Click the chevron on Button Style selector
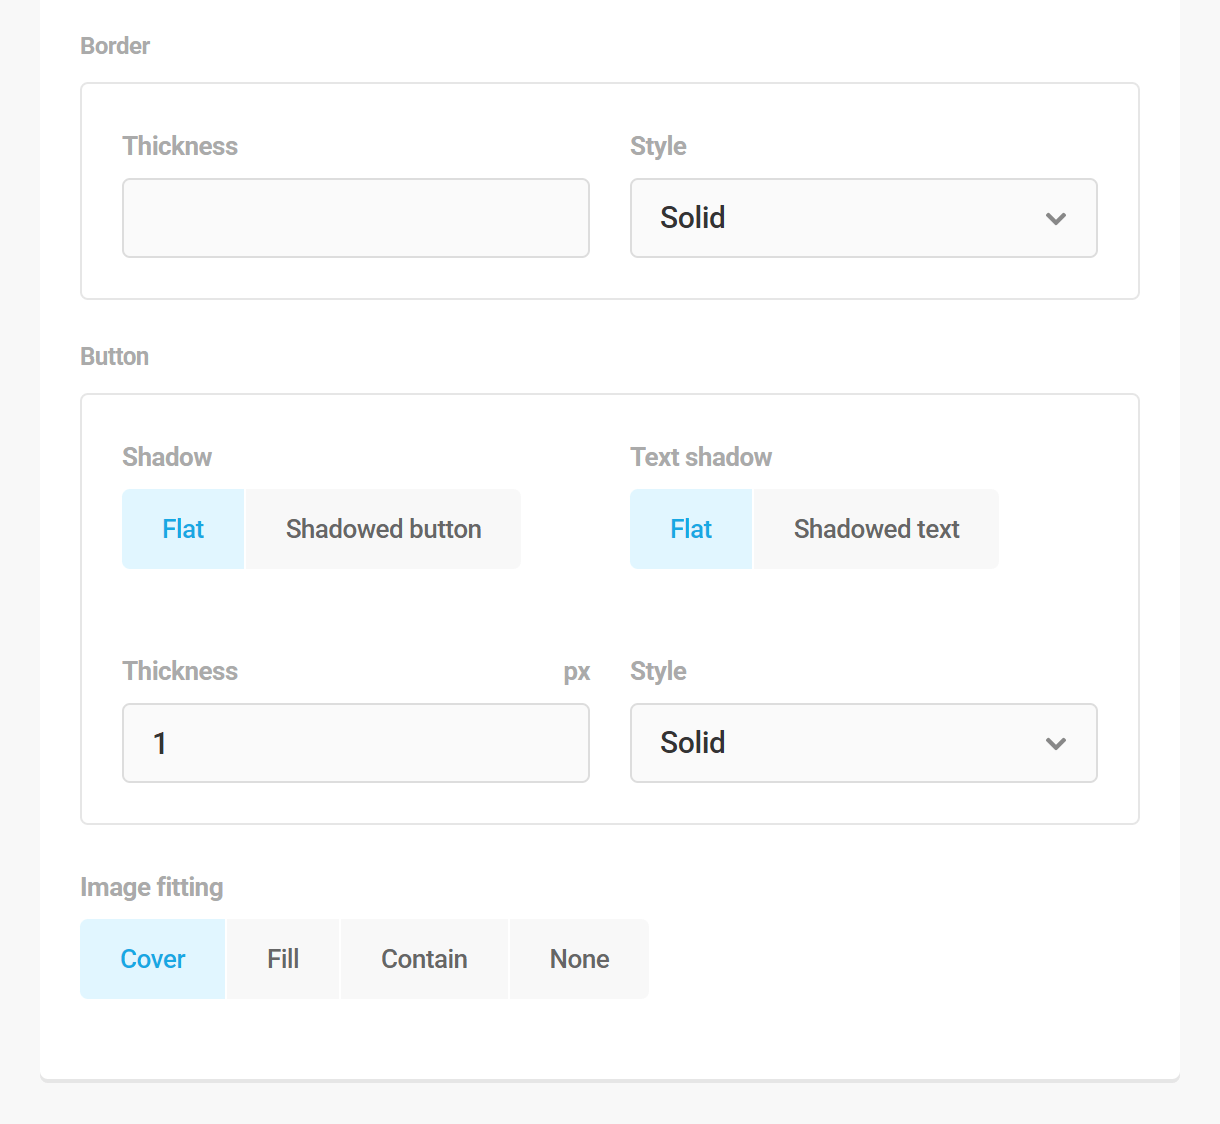Image resolution: width=1220 pixels, height=1124 pixels. pyautogui.click(x=1056, y=743)
